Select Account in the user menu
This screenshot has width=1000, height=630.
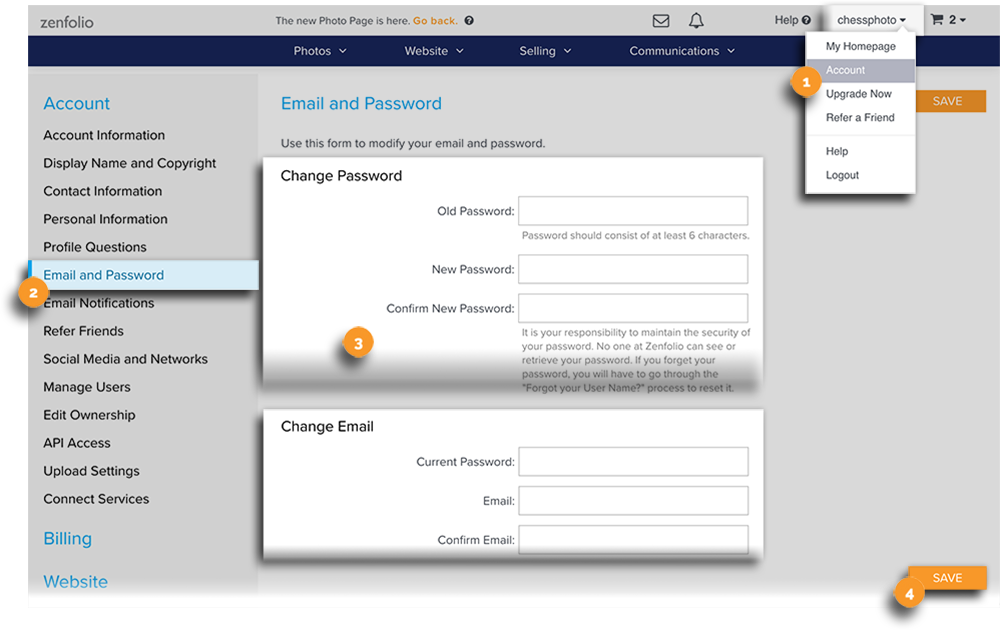tap(846, 70)
